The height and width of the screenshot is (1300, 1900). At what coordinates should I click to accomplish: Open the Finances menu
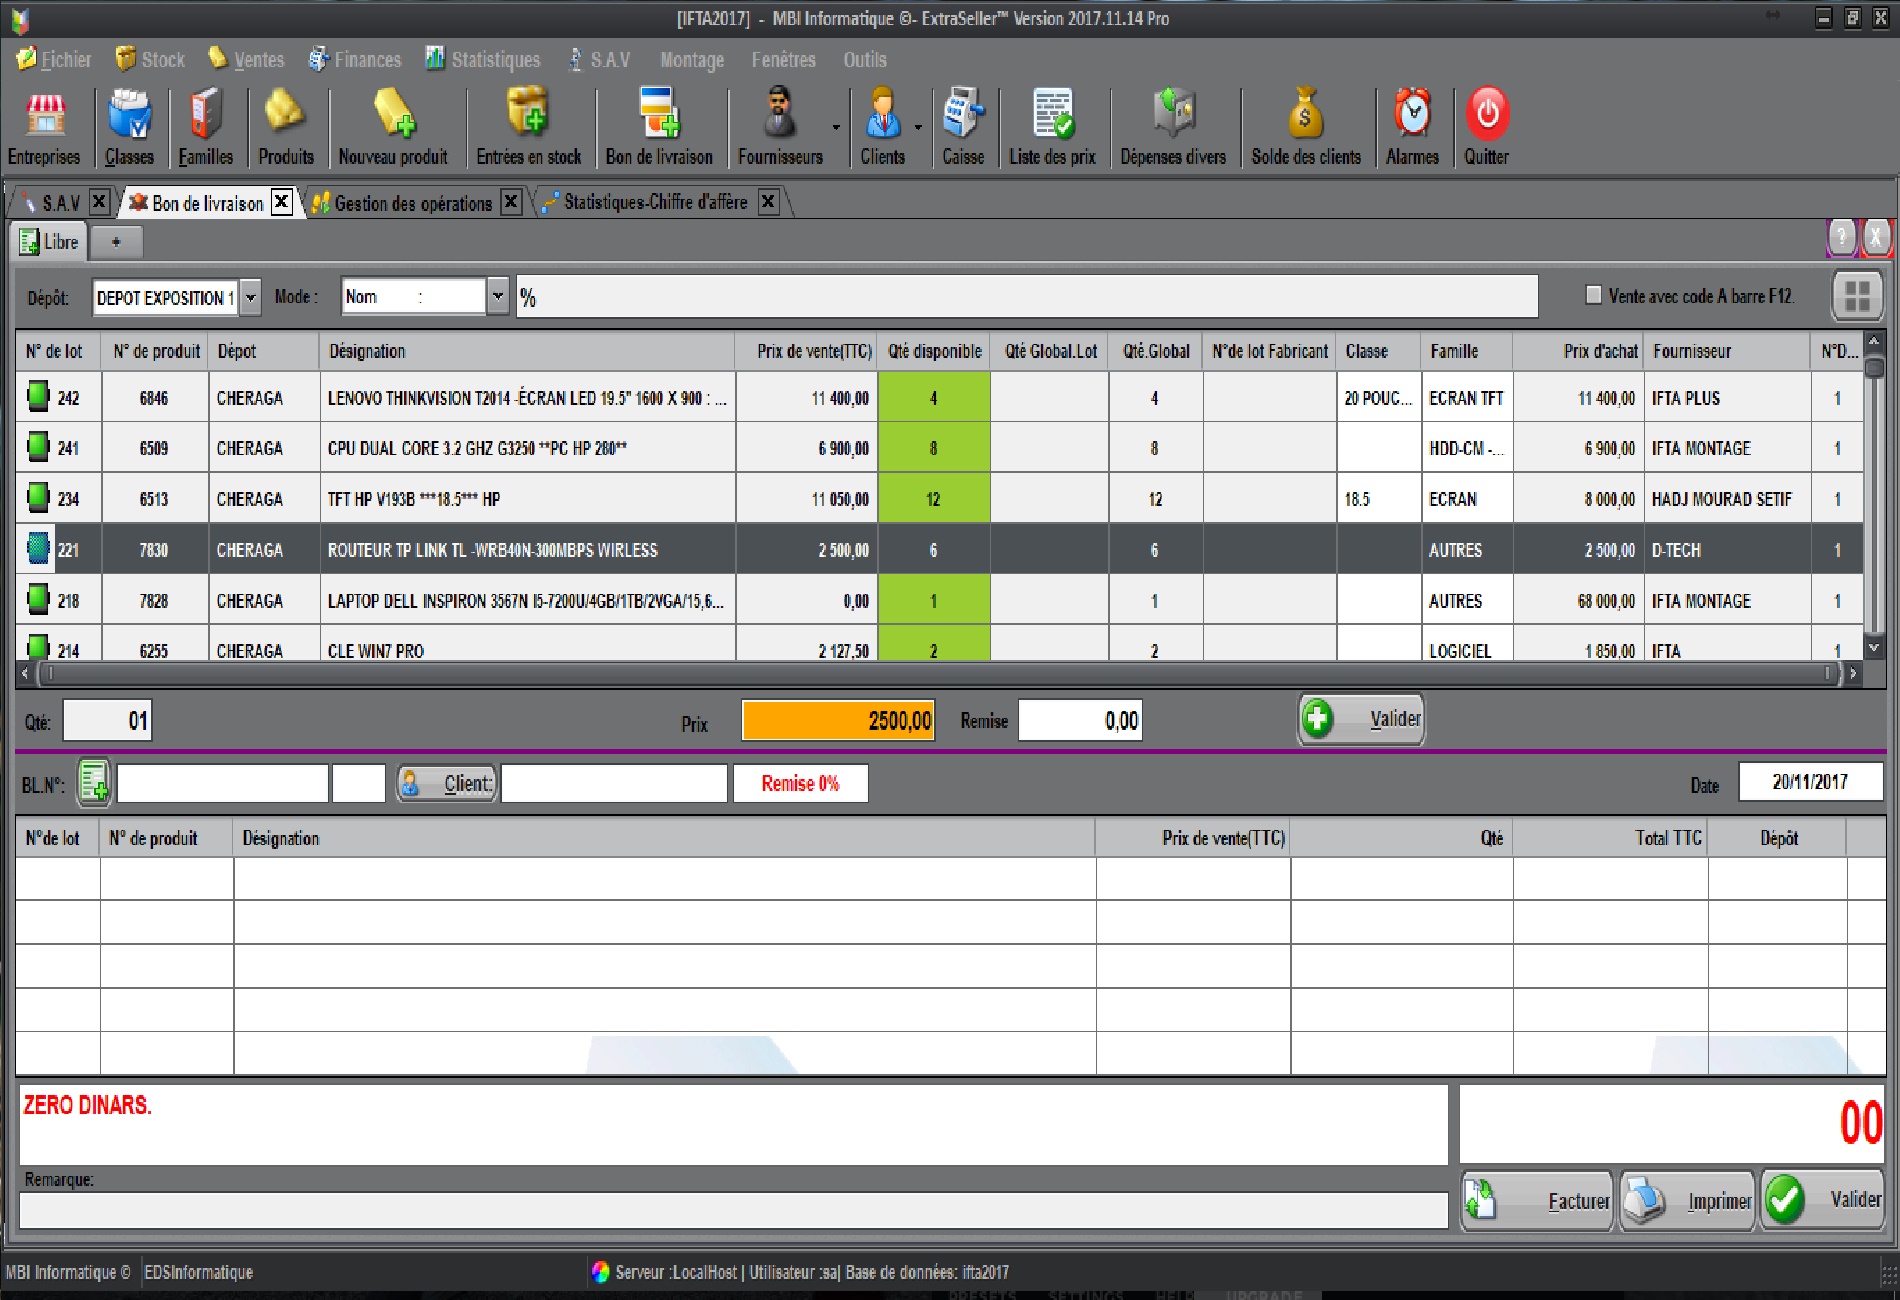pyautogui.click(x=355, y=59)
